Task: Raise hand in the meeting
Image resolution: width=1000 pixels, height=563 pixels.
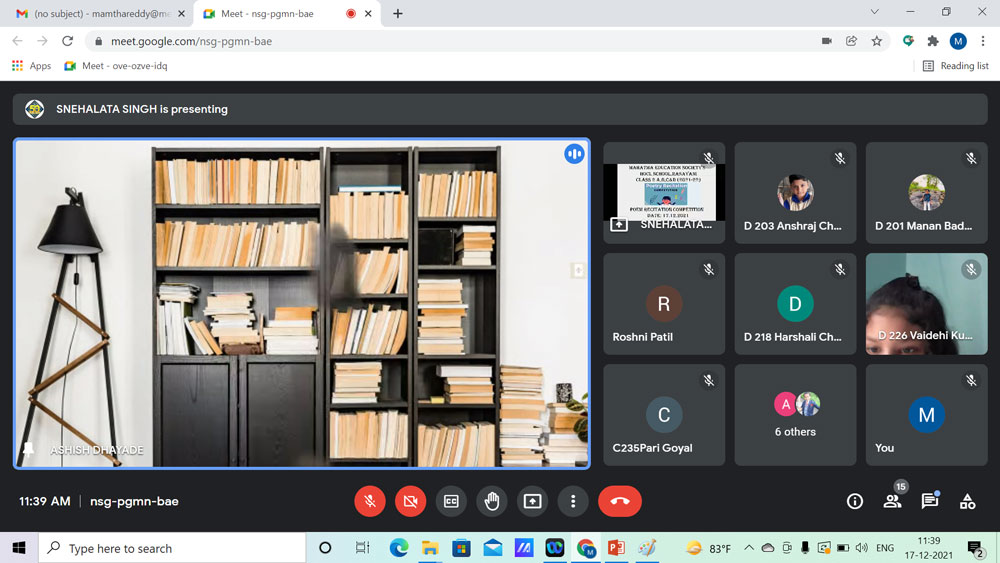Action: (x=491, y=501)
